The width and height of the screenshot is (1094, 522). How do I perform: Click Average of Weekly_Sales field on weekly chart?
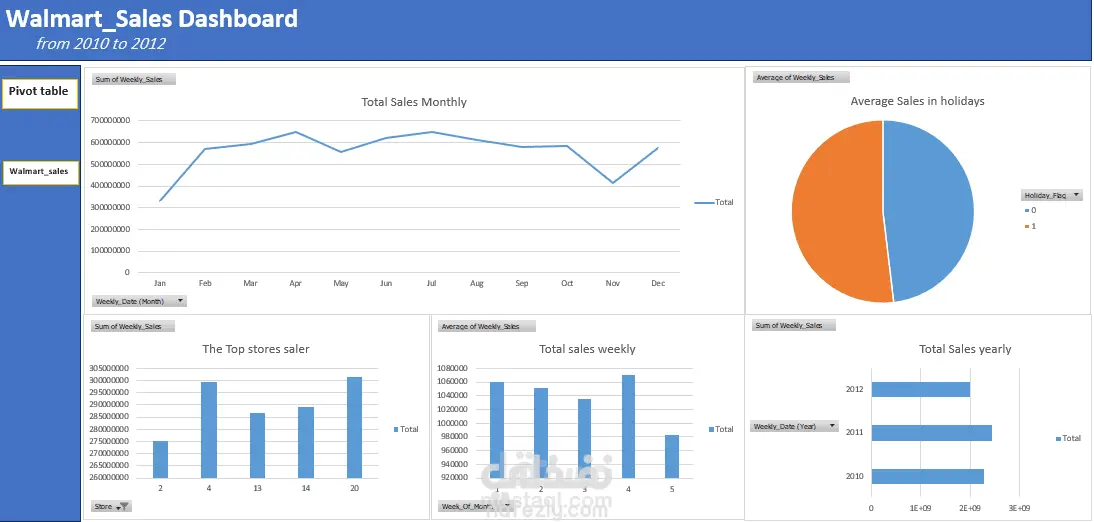tap(486, 326)
